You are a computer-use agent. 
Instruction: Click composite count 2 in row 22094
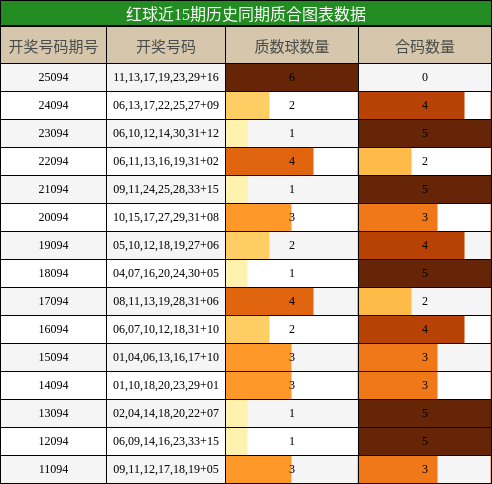tap(425, 161)
